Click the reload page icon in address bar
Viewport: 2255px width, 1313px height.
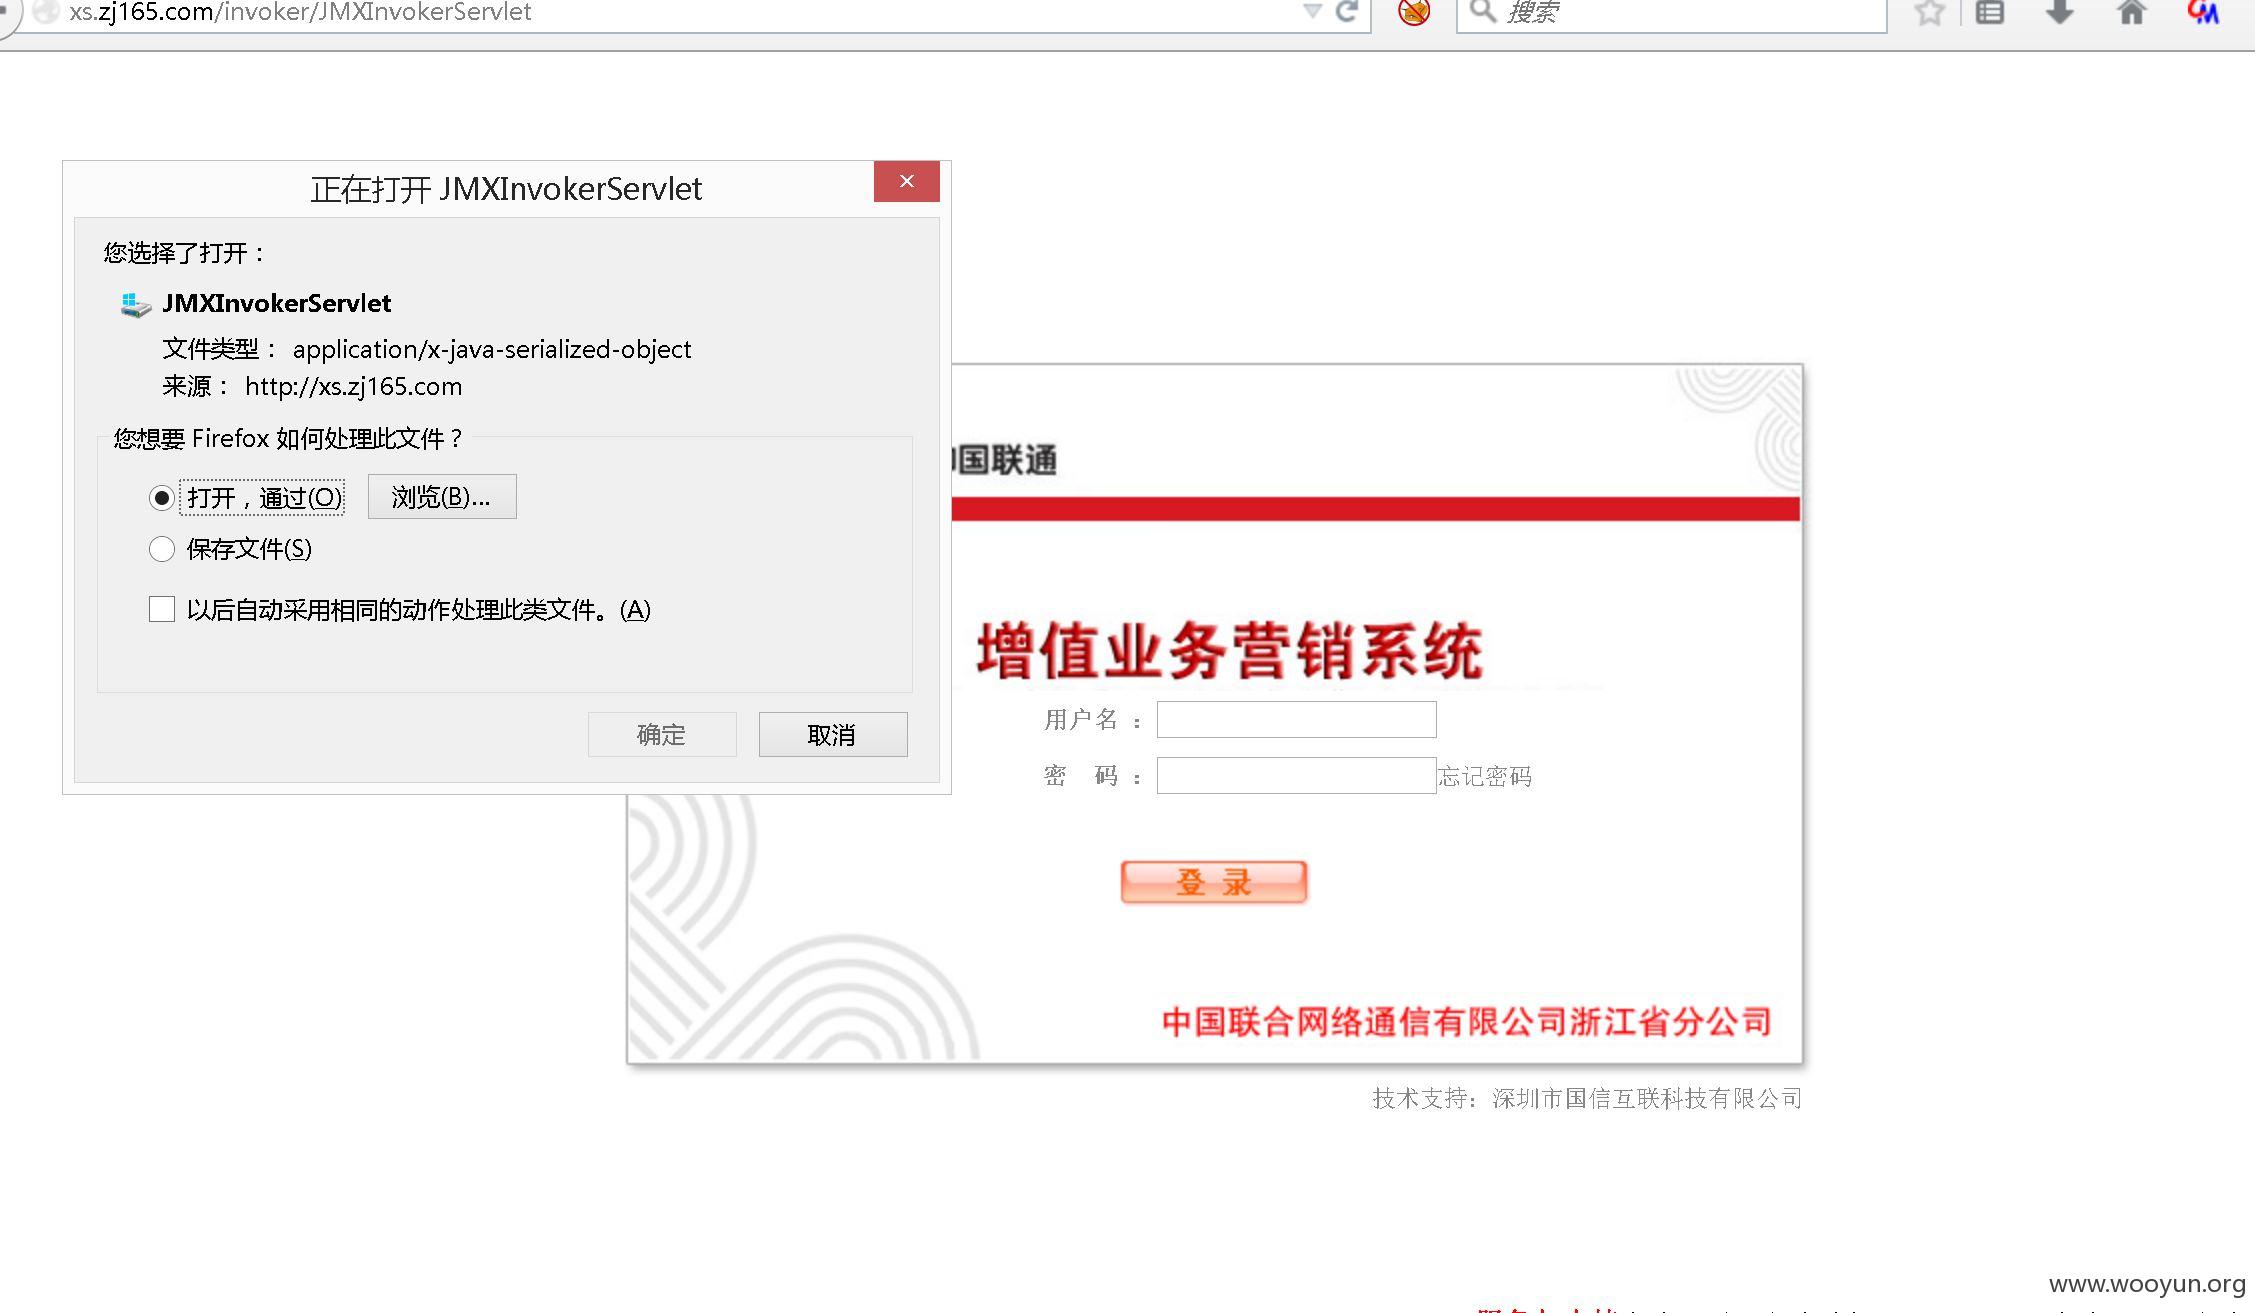click(1348, 11)
